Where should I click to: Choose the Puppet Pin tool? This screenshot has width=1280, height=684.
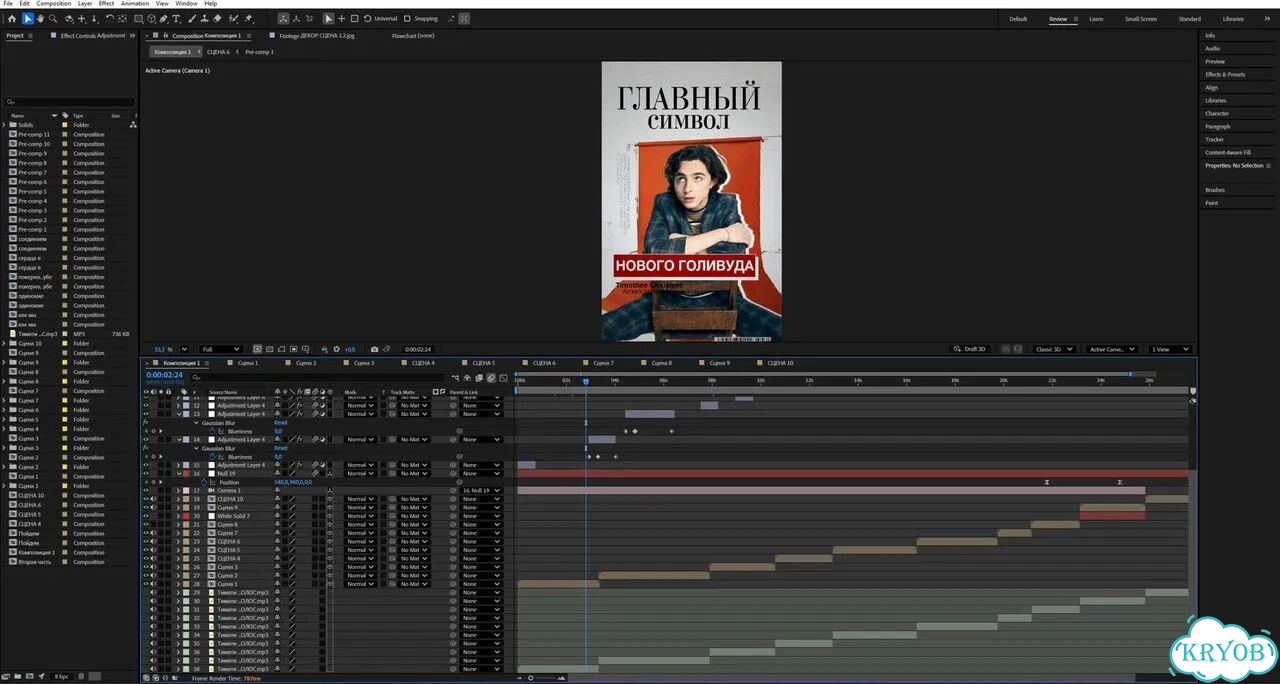pos(248,19)
